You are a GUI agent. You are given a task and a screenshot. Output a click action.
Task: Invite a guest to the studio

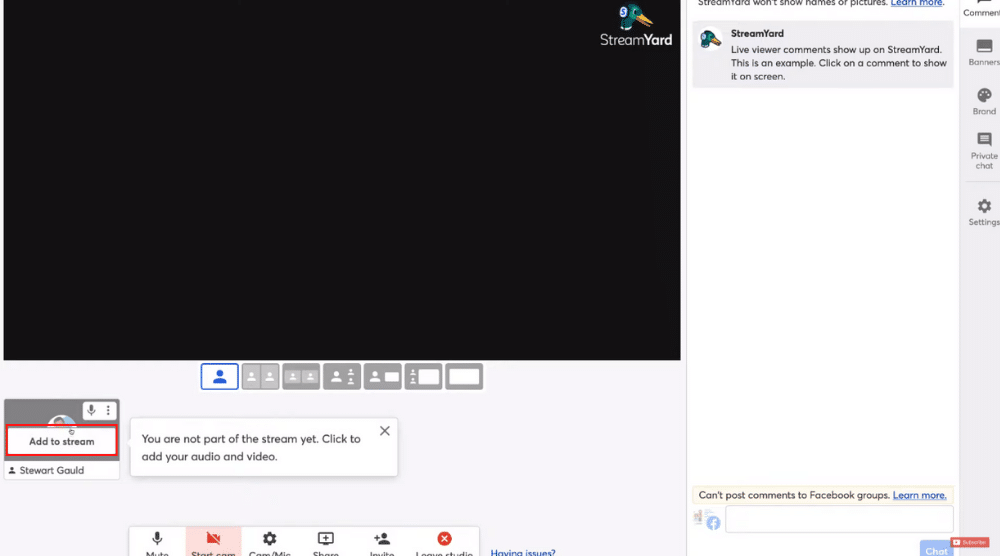point(382,543)
